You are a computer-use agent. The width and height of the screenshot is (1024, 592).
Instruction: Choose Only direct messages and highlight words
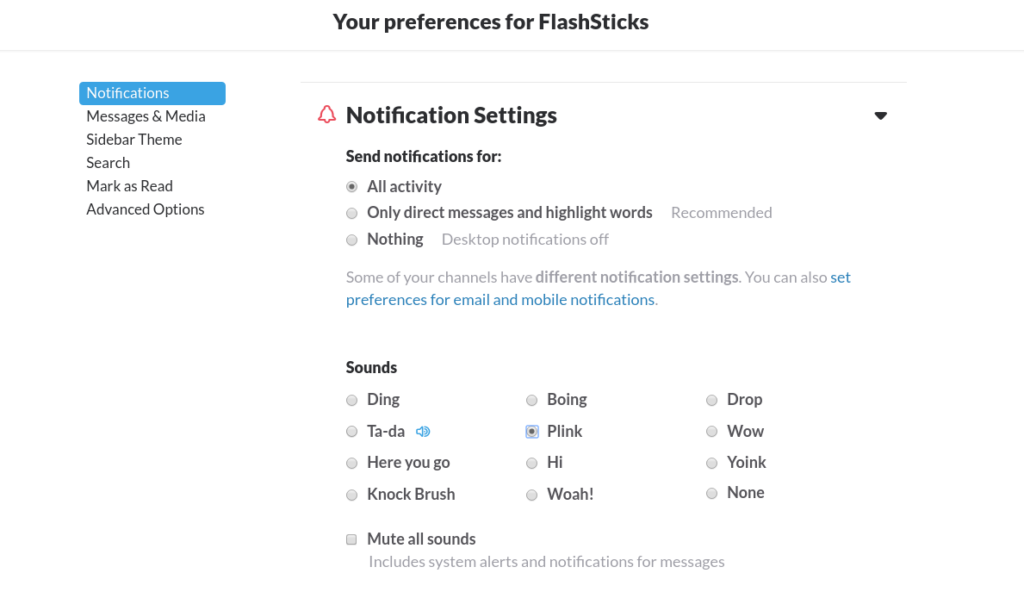(352, 213)
